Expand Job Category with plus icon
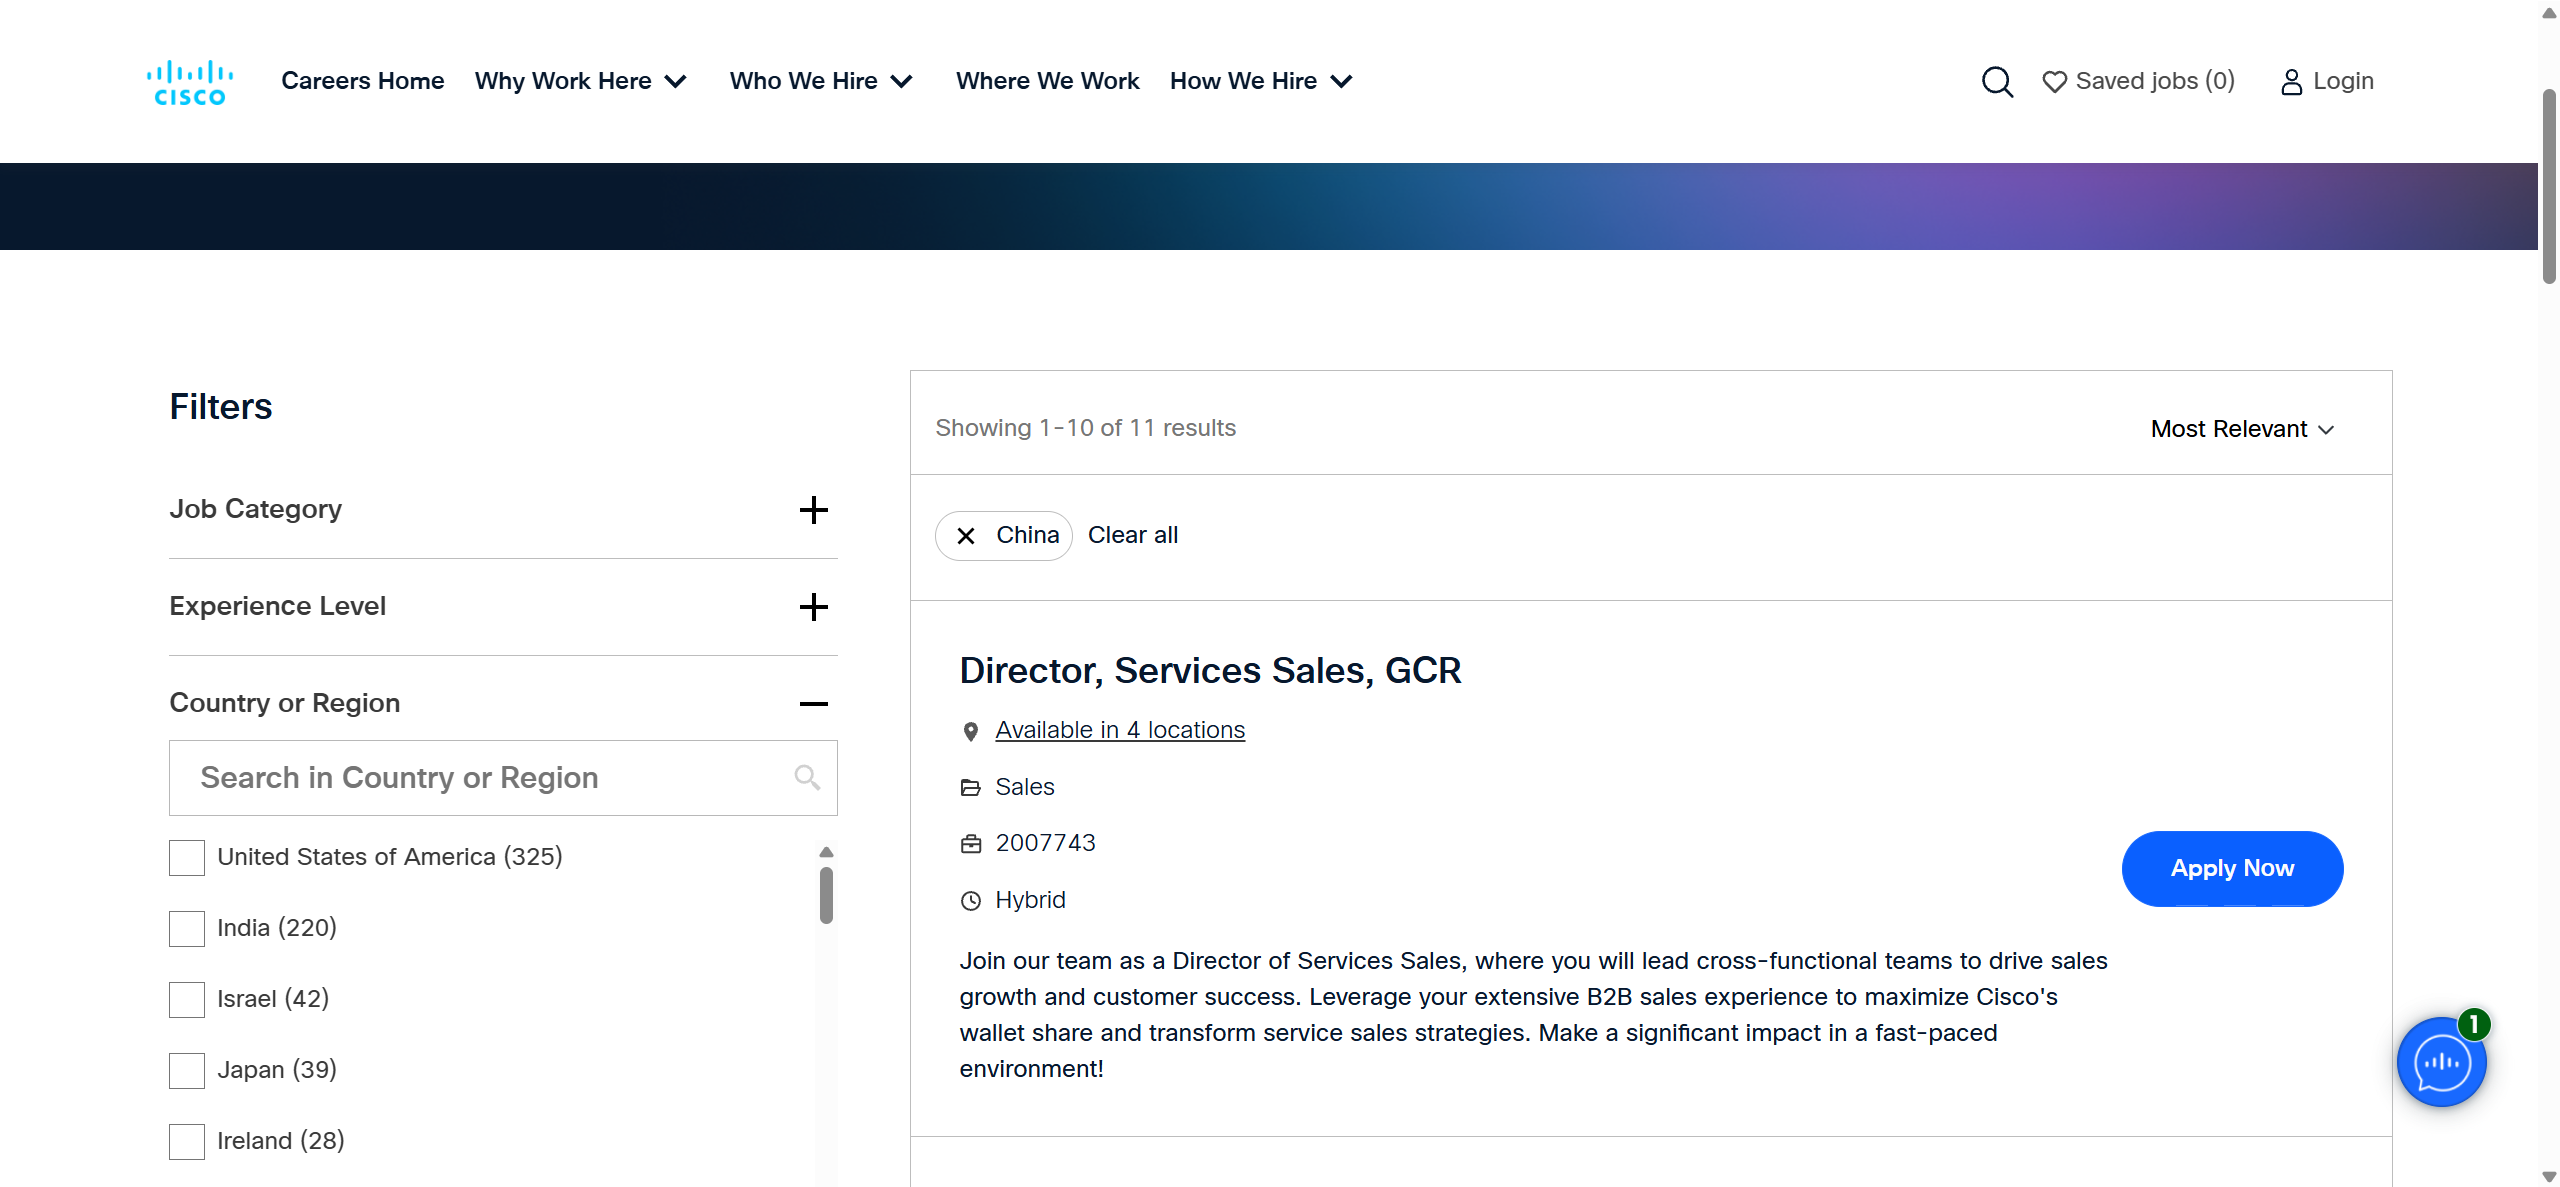This screenshot has height=1187, width=2560. point(813,510)
